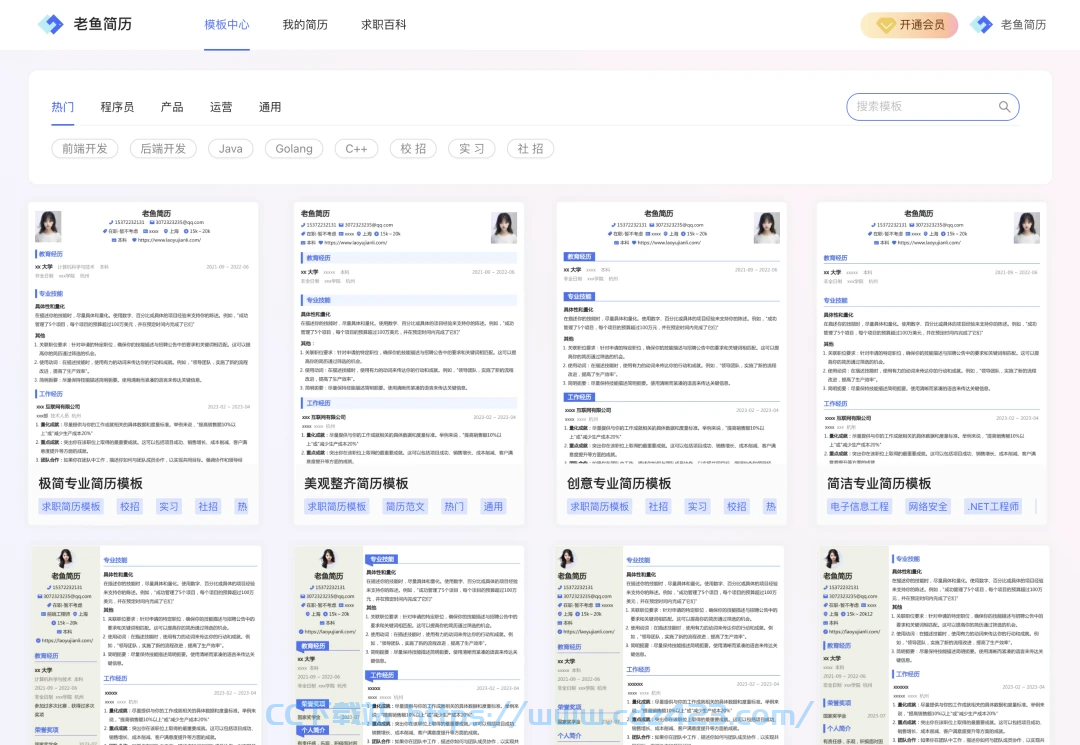Filter templates by Golang tag
Image resolution: width=1080 pixels, height=745 pixels.
pyautogui.click(x=294, y=149)
